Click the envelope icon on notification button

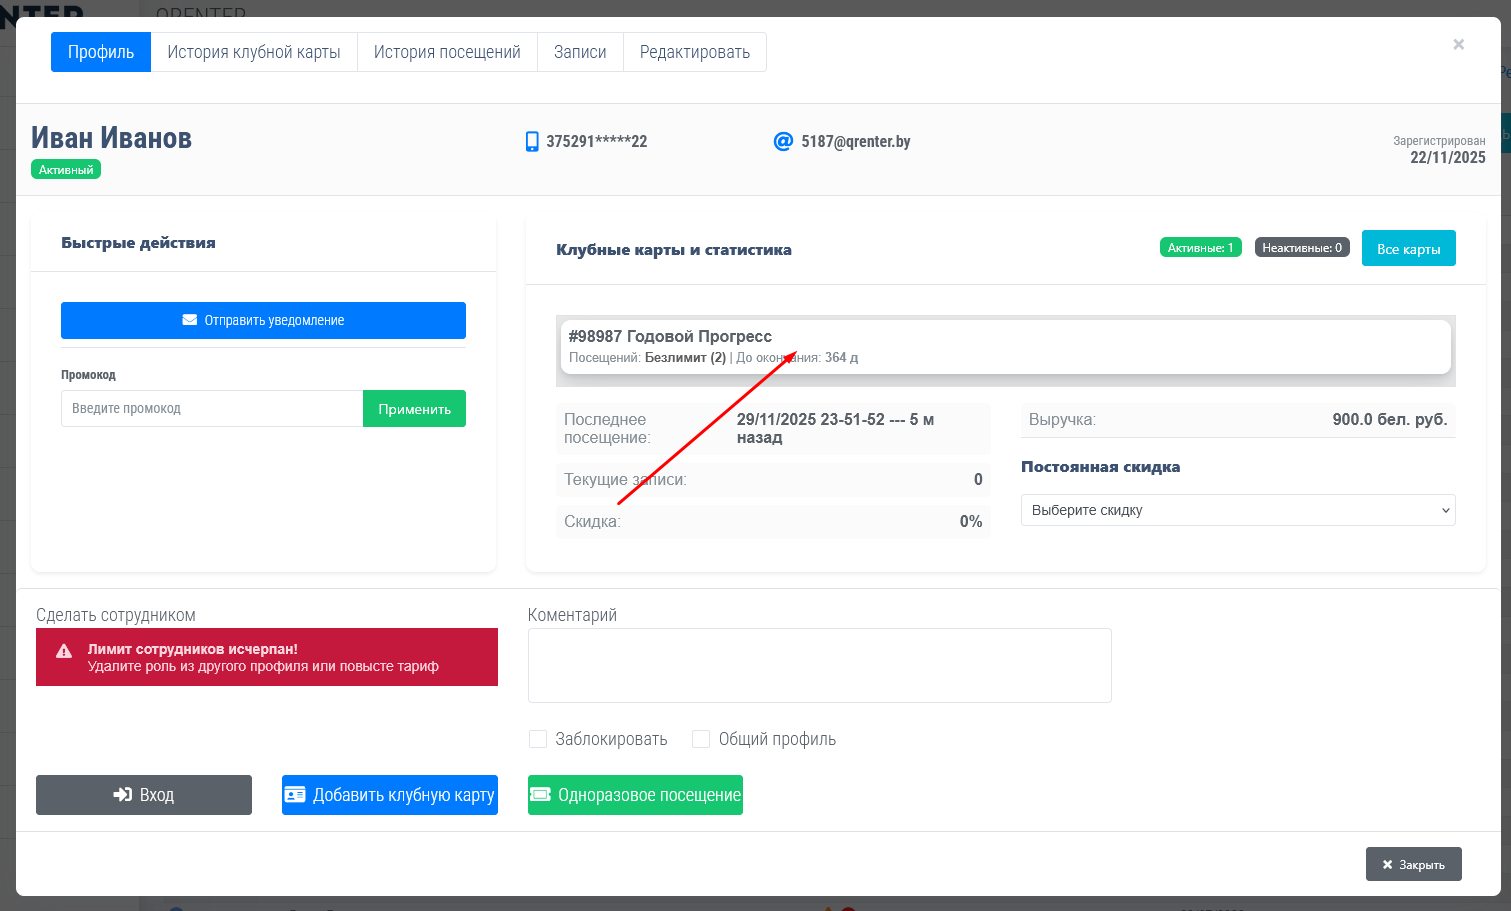click(189, 320)
